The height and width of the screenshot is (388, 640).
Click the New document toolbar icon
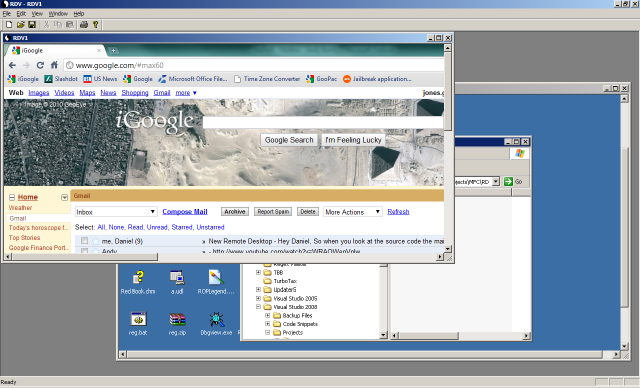point(9,25)
